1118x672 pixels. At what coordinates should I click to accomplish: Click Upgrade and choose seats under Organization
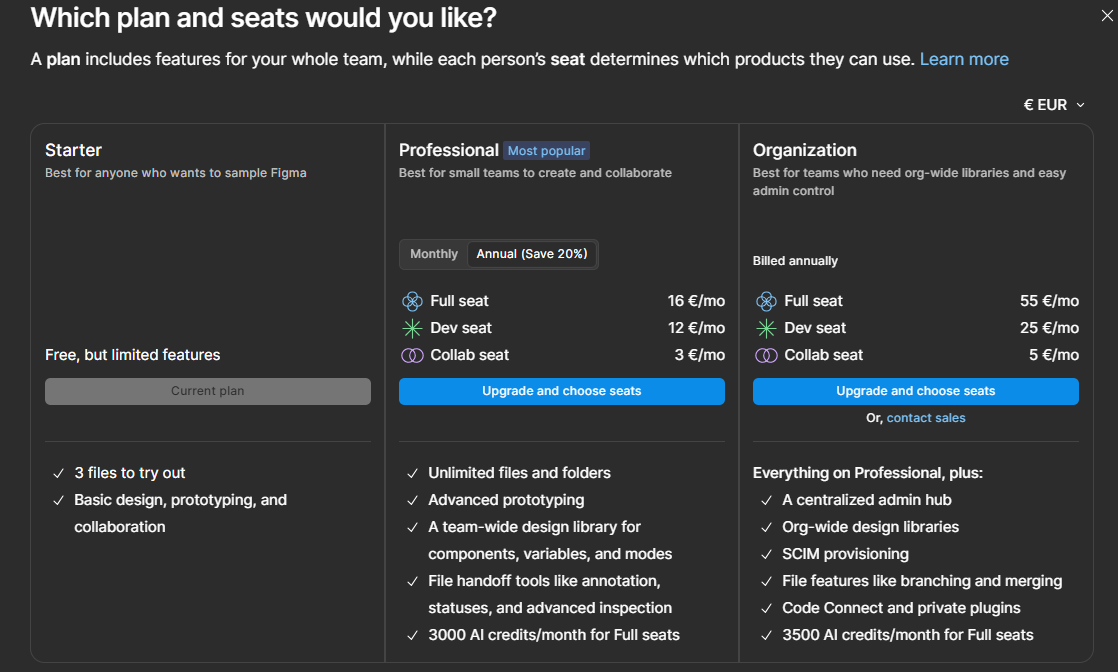point(915,391)
